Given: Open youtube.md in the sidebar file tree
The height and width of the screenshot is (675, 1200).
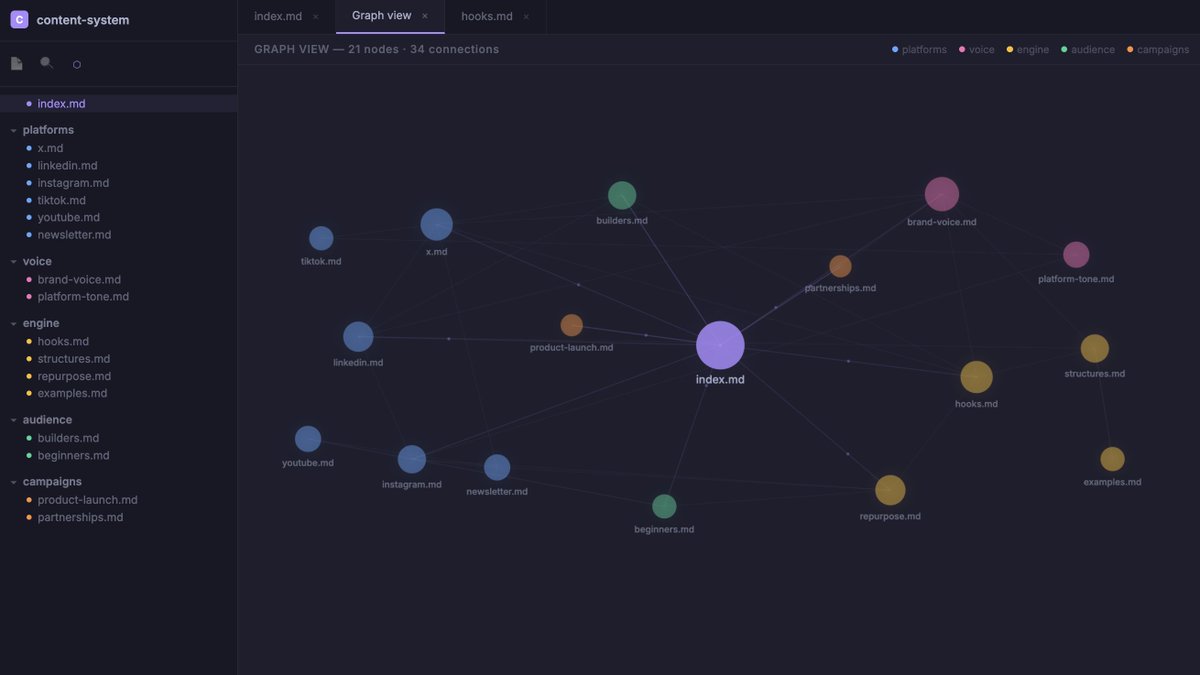Looking at the screenshot, I should pyautogui.click(x=118, y=217).
